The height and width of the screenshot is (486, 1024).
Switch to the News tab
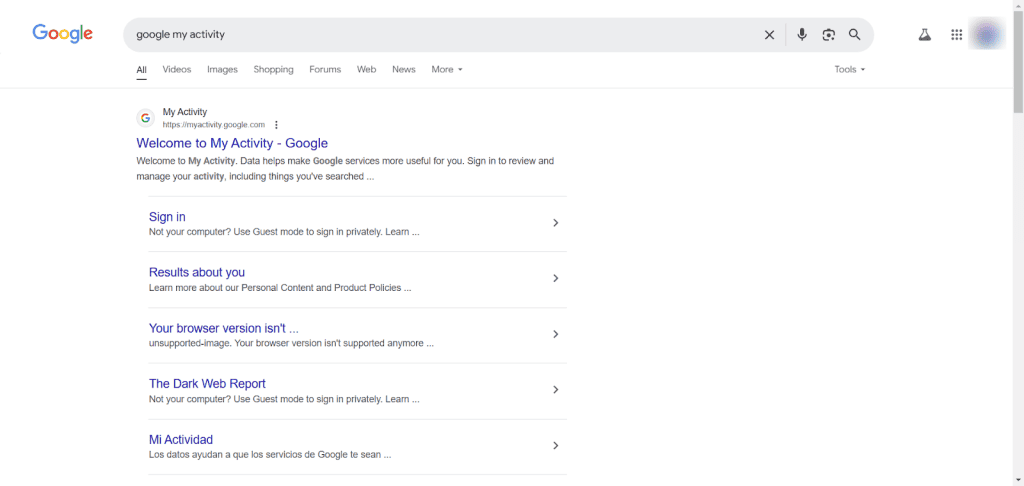tap(404, 69)
